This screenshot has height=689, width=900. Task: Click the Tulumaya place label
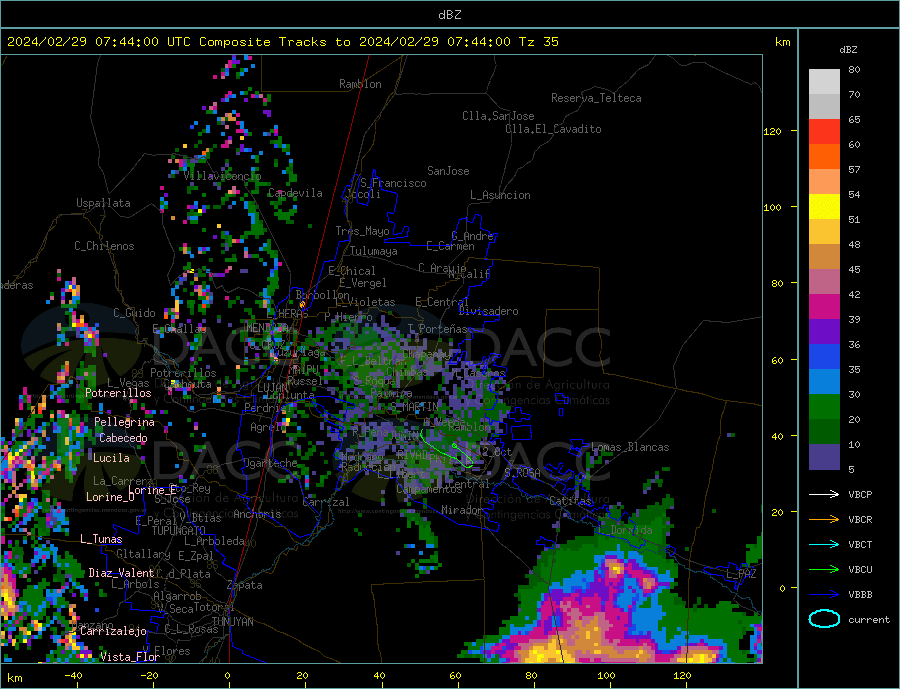coord(374,251)
